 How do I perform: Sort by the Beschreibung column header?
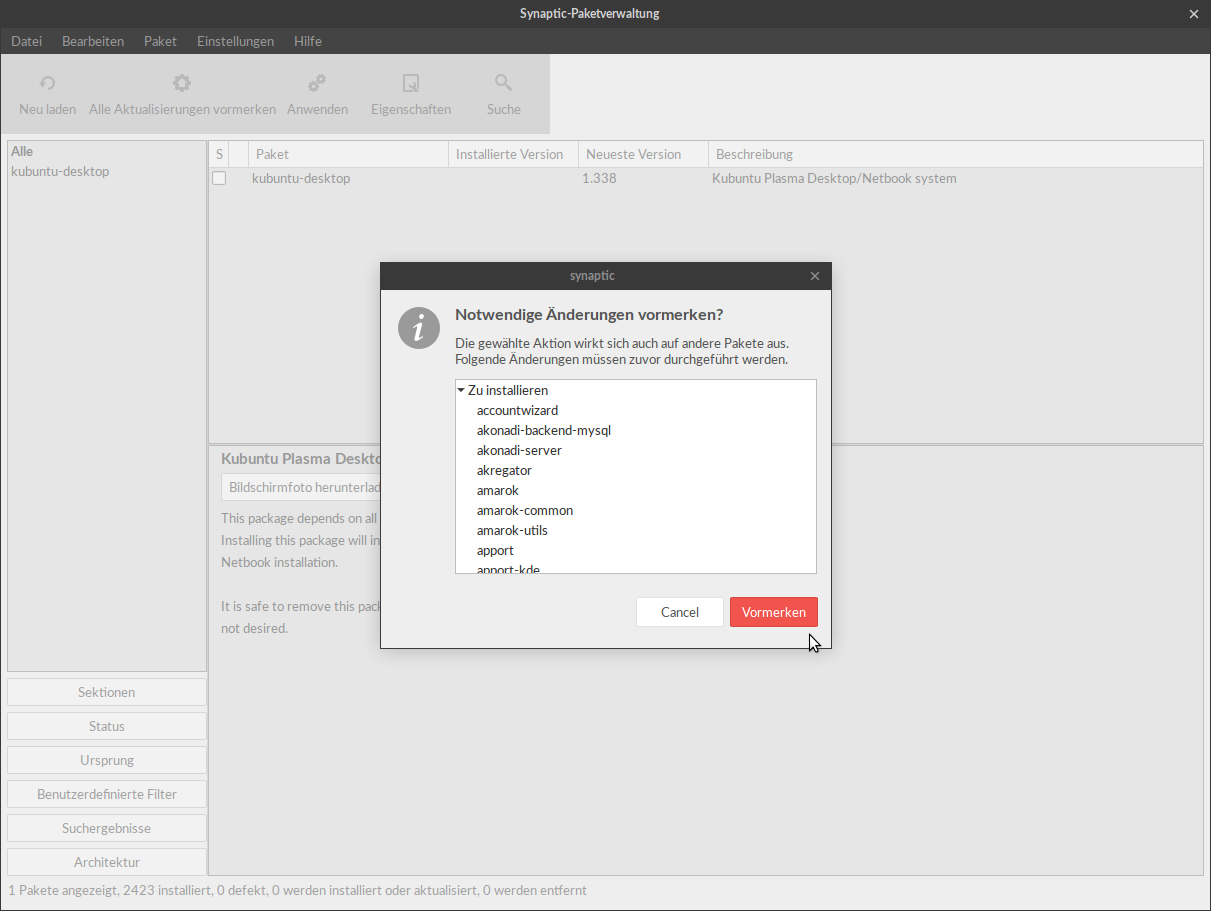955,154
